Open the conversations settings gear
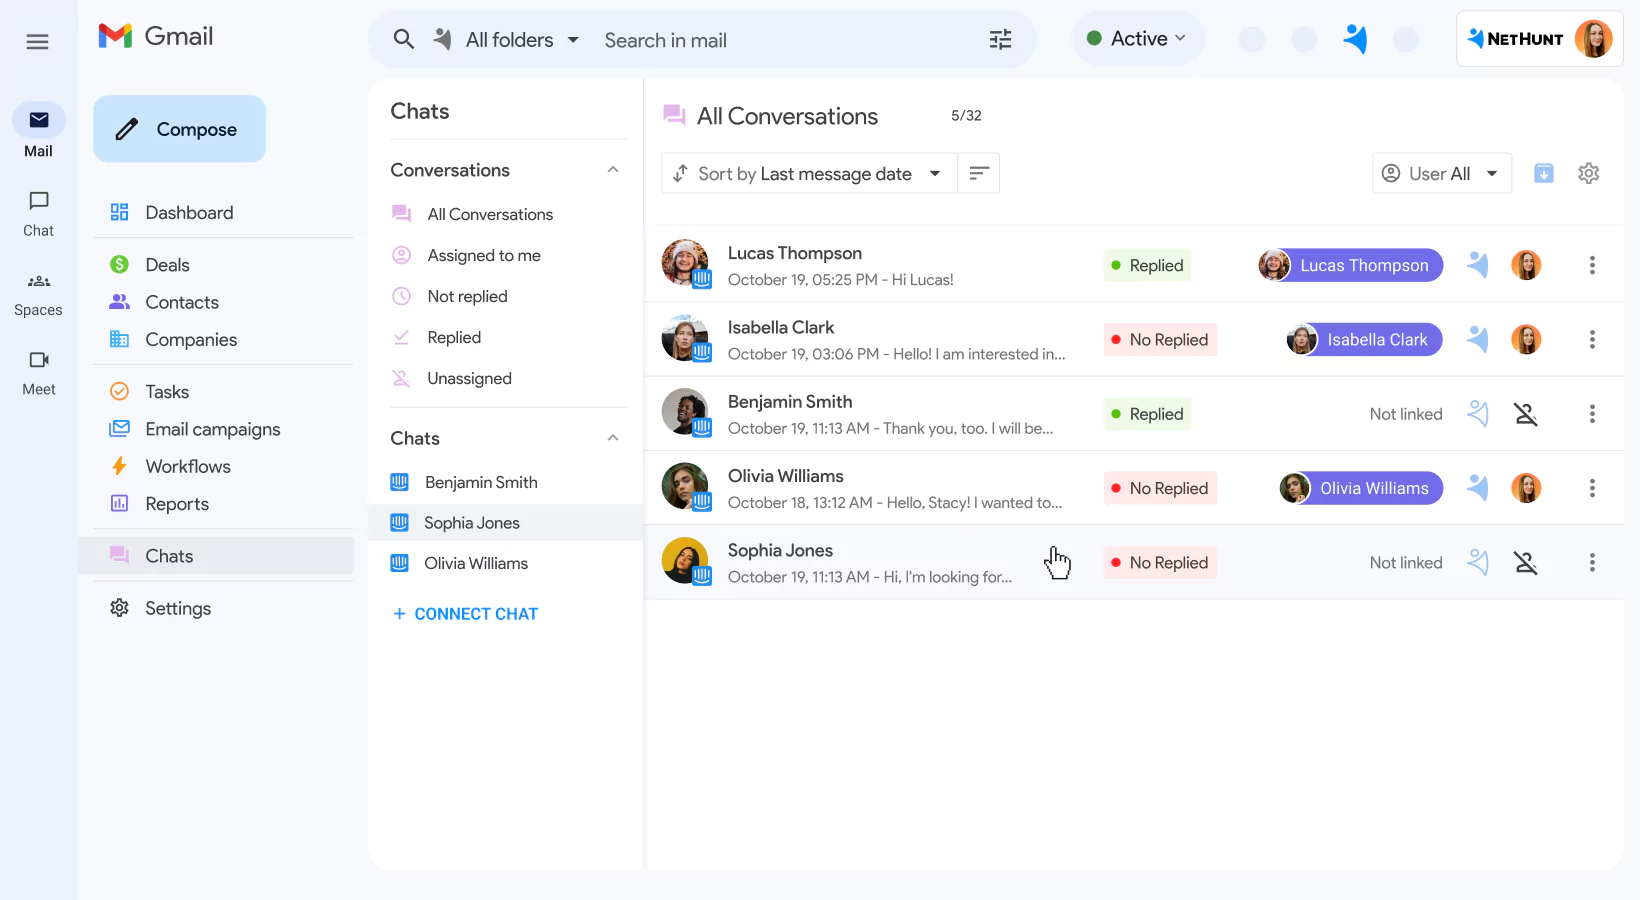This screenshot has height=900, width=1640. 1589,173
